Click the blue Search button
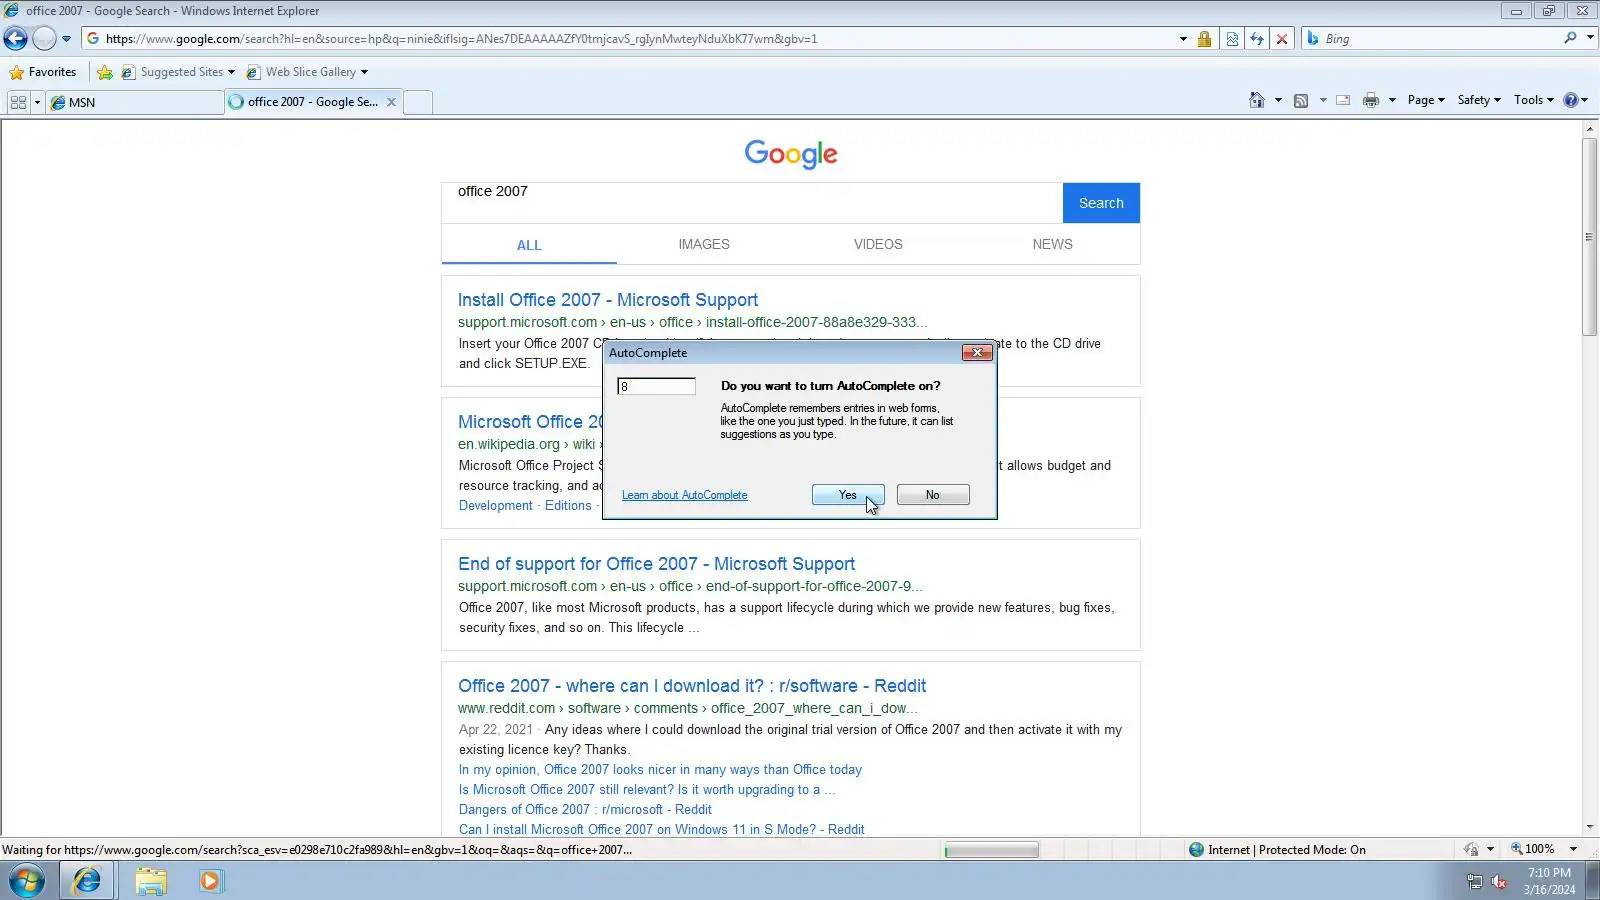This screenshot has height=900, width=1600. (x=1101, y=203)
